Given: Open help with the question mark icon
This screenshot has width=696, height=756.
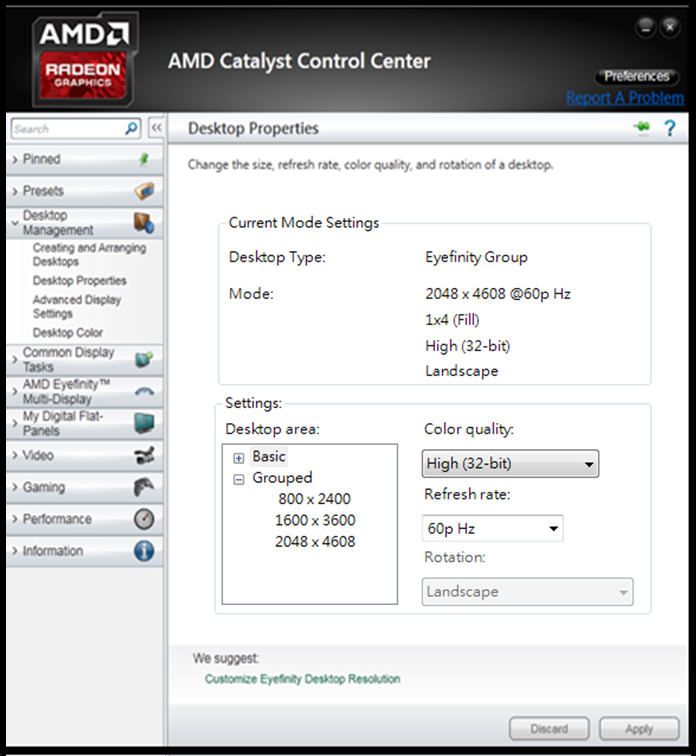Looking at the screenshot, I should (670, 128).
